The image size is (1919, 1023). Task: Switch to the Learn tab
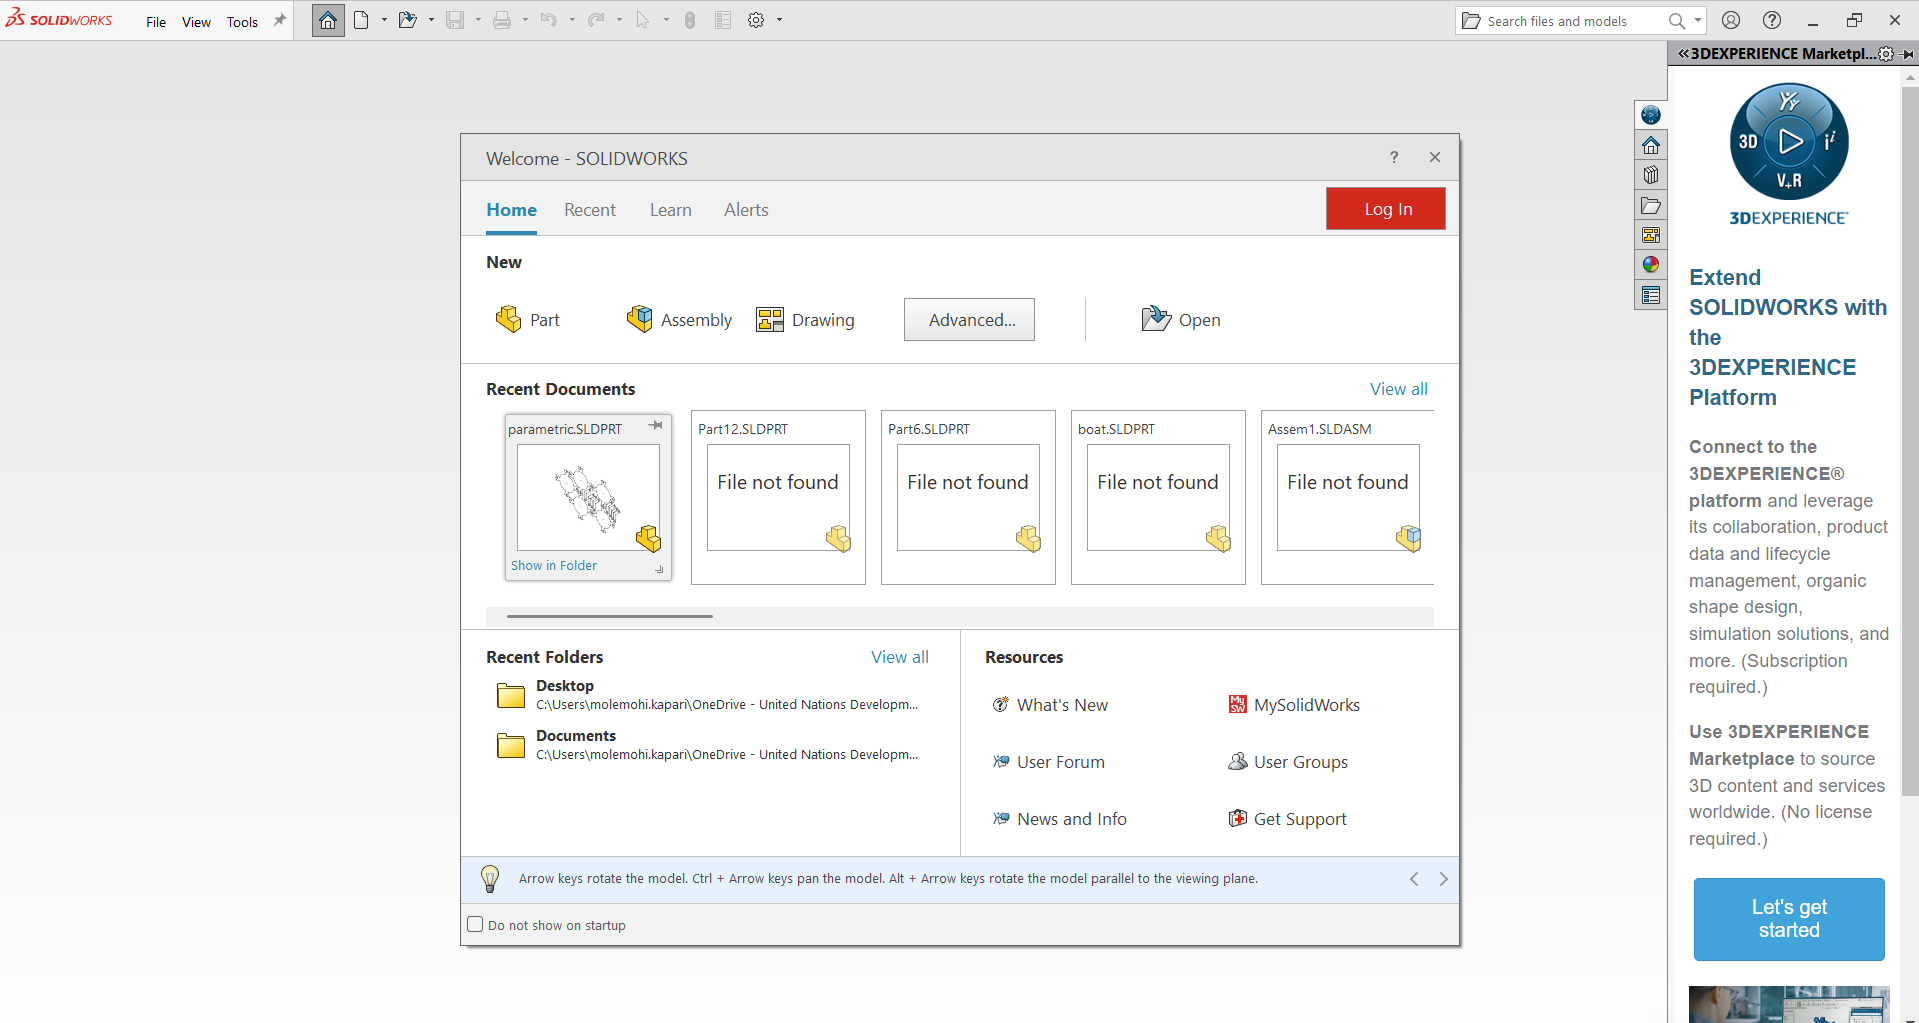click(x=671, y=210)
